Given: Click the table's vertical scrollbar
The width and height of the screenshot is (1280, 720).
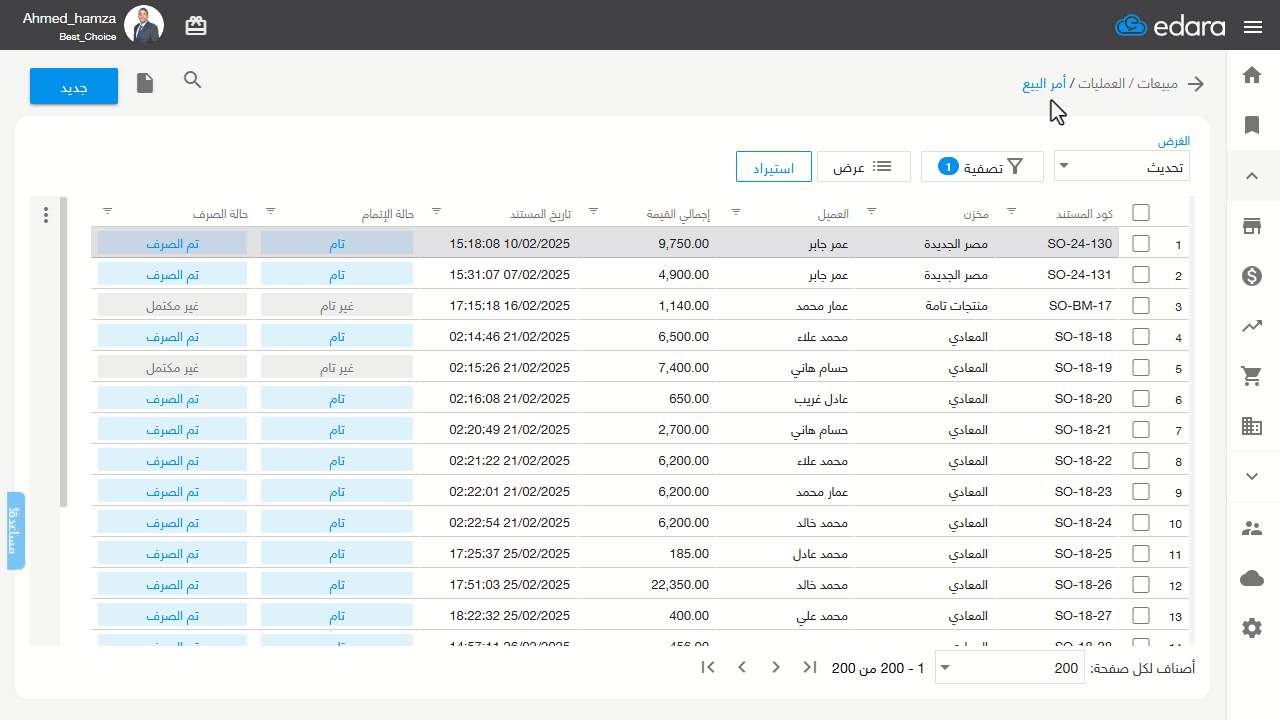Looking at the screenshot, I should coord(64,351).
